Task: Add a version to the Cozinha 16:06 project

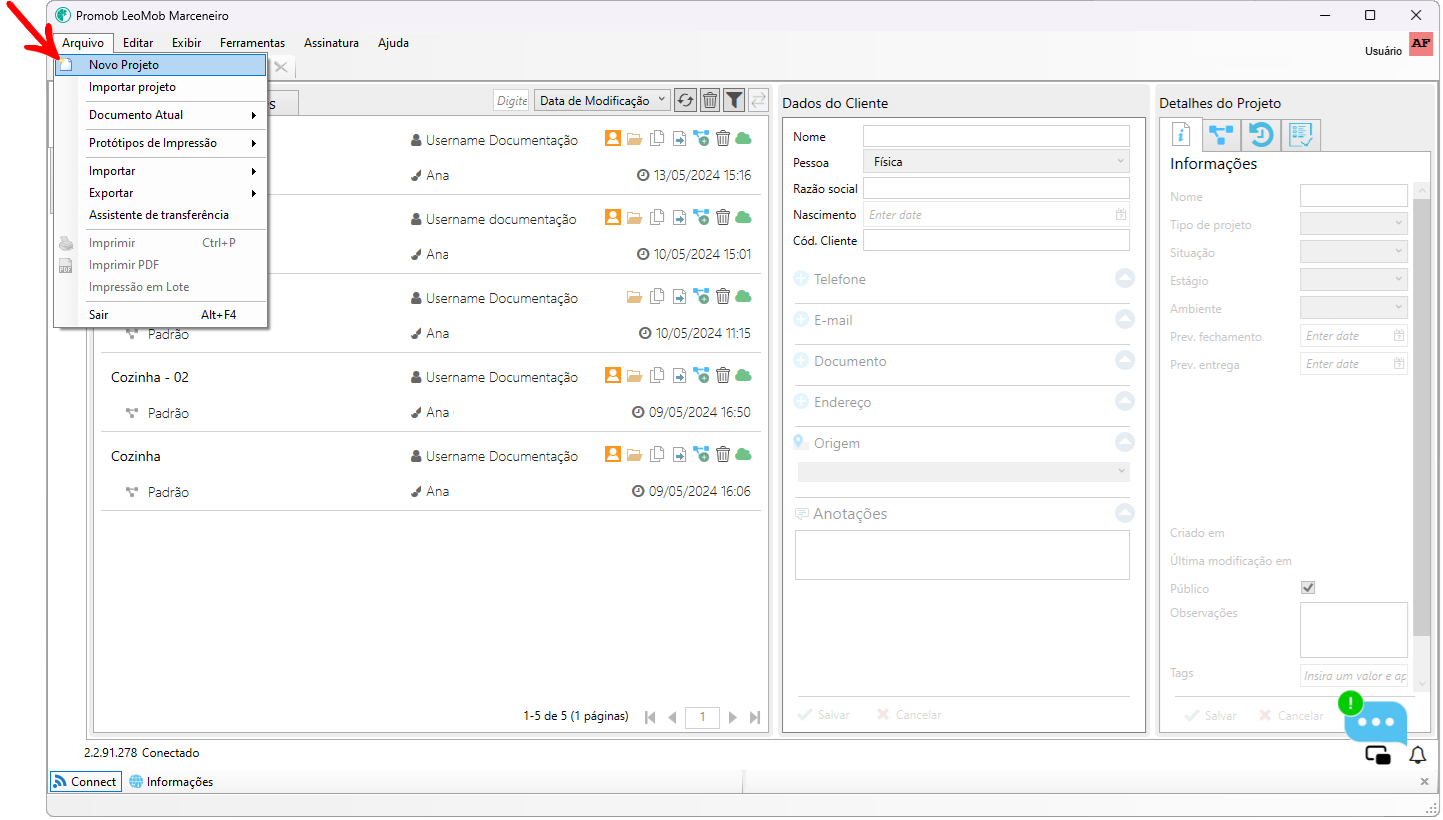Action: [x=701, y=455]
